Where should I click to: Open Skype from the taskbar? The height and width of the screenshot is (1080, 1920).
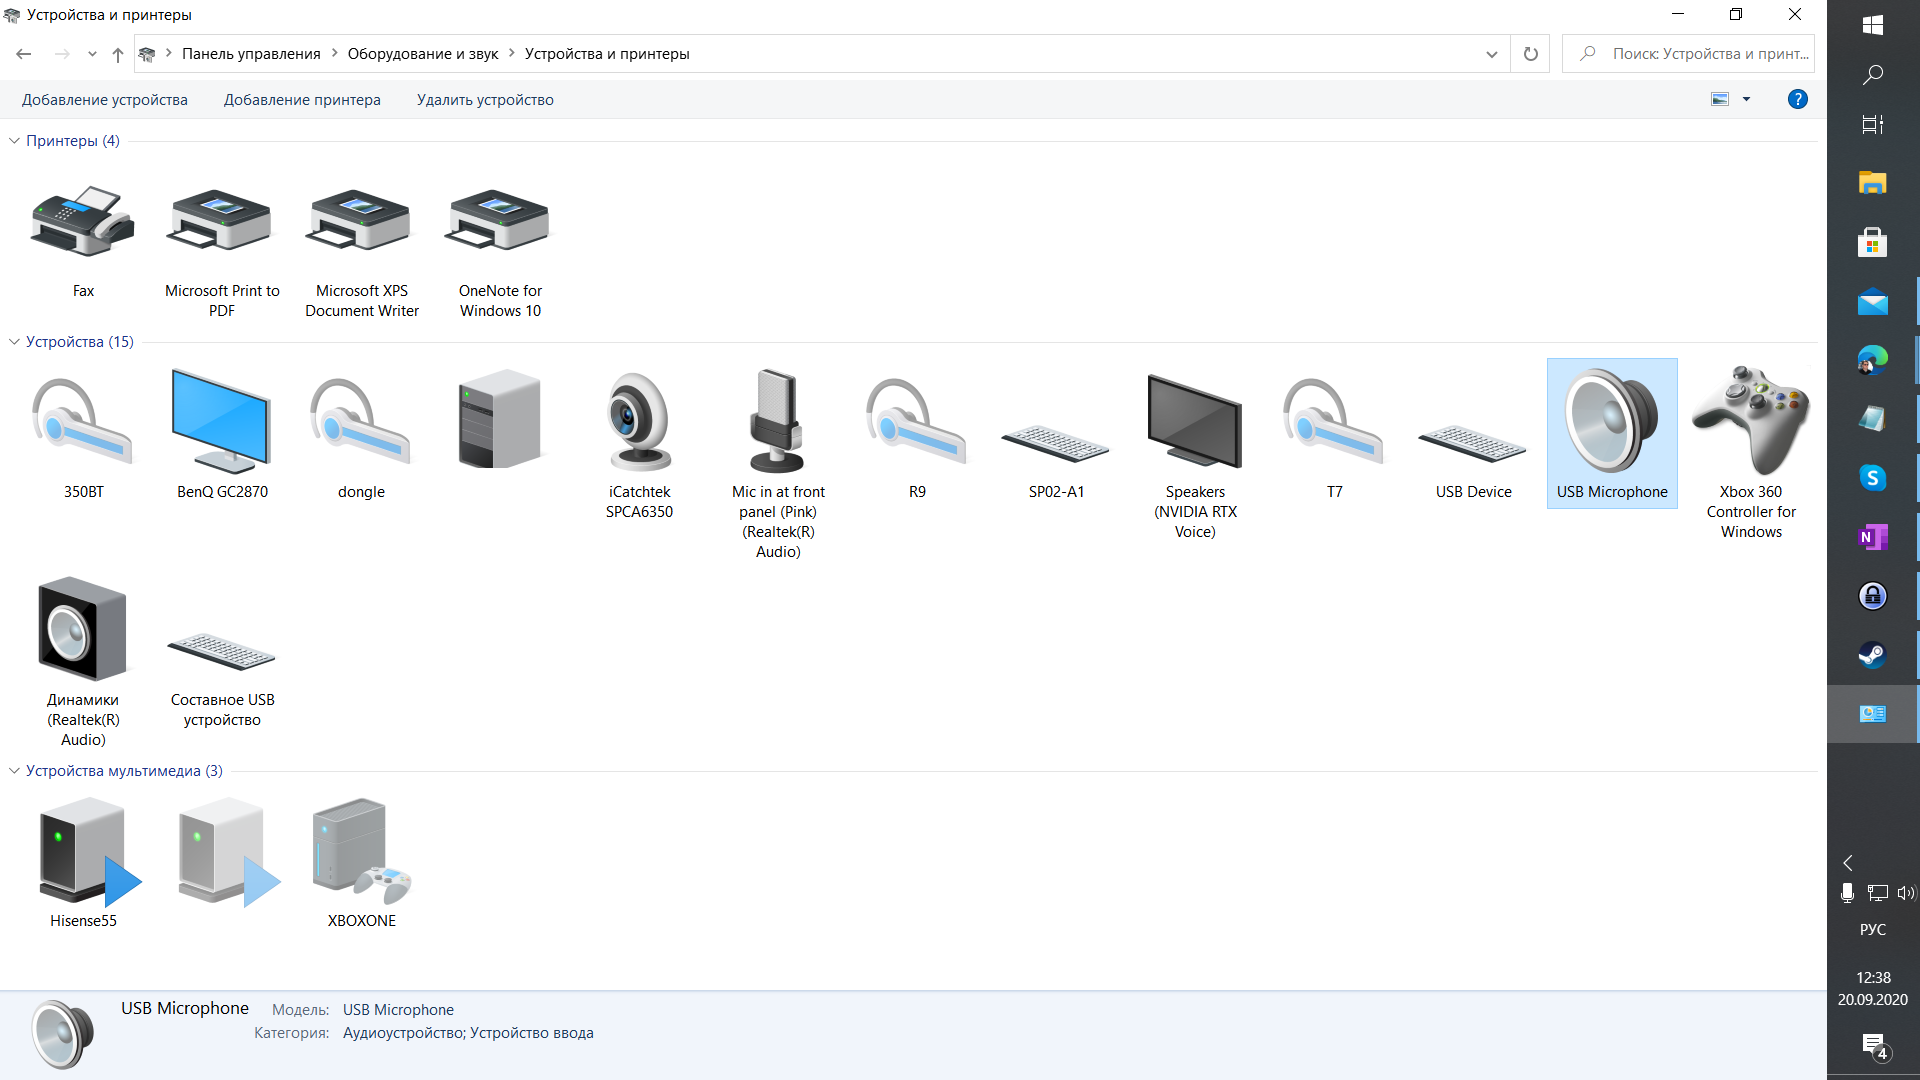tap(1873, 478)
